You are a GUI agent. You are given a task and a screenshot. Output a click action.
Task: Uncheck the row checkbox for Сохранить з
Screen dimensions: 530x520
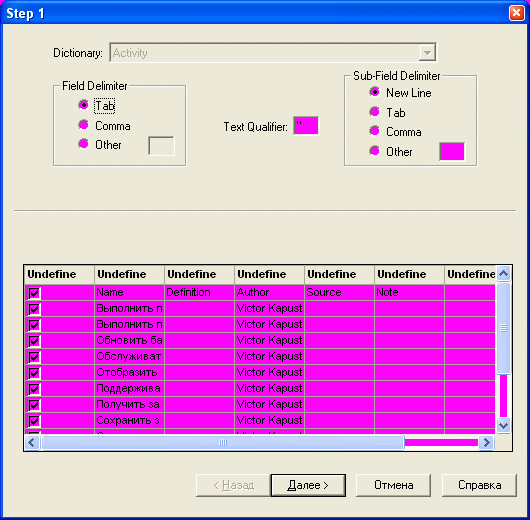point(34,421)
